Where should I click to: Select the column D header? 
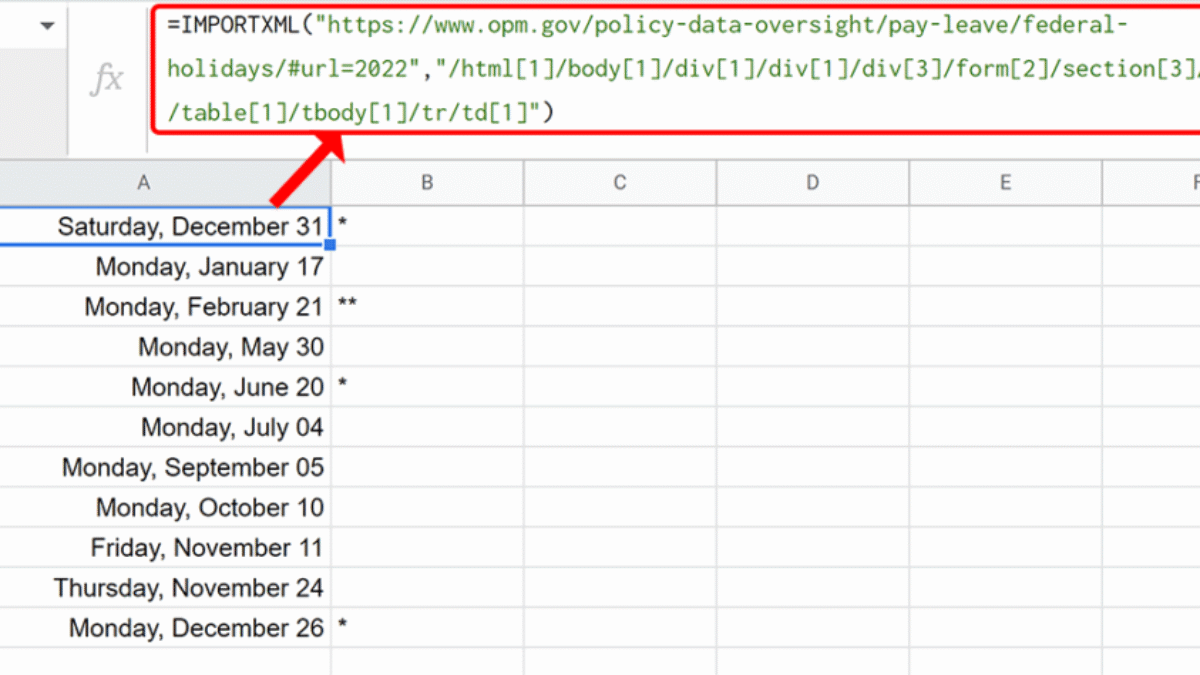[812, 182]
